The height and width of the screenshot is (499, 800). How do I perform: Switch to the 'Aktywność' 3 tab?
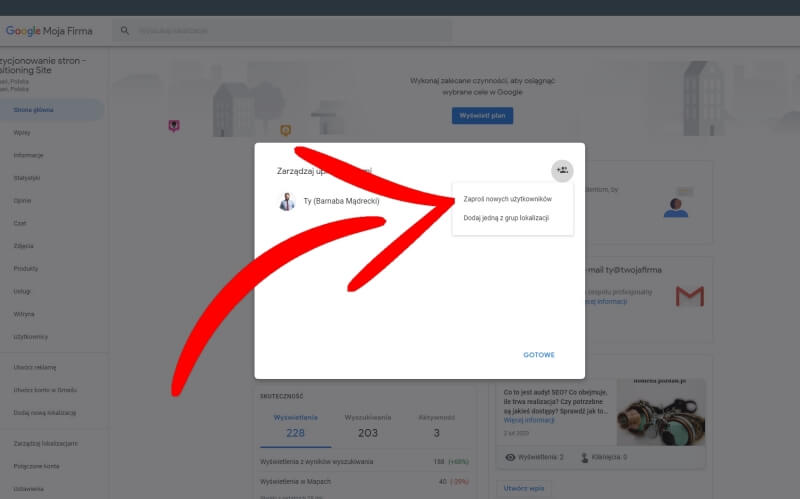(437, 427)
